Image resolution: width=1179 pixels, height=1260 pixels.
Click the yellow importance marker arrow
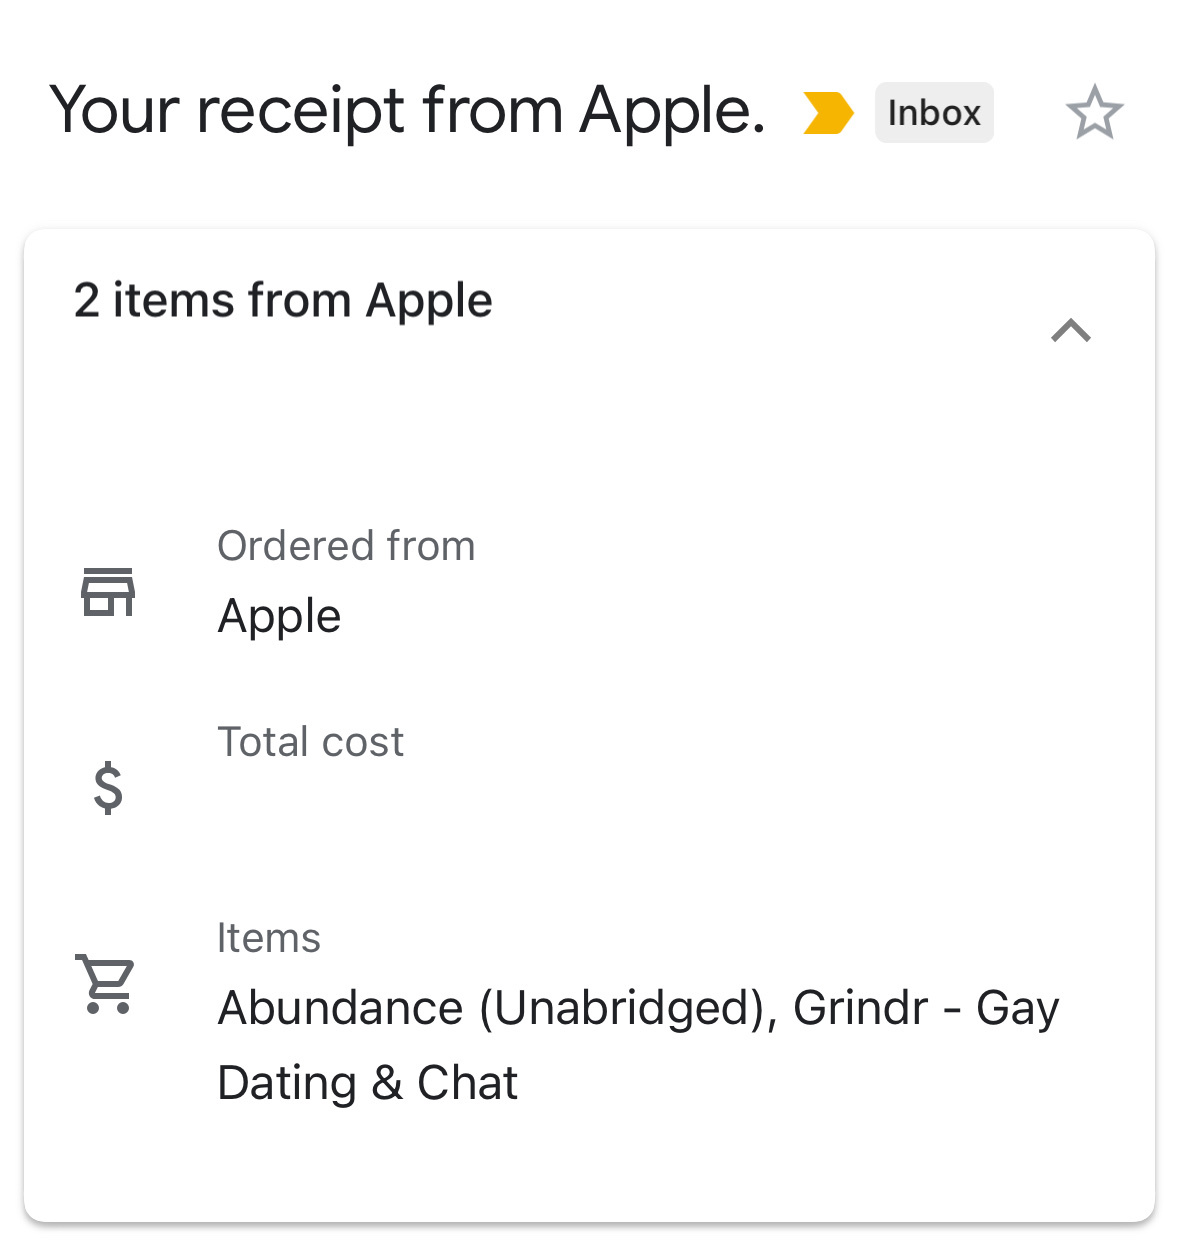coord(828,112)
